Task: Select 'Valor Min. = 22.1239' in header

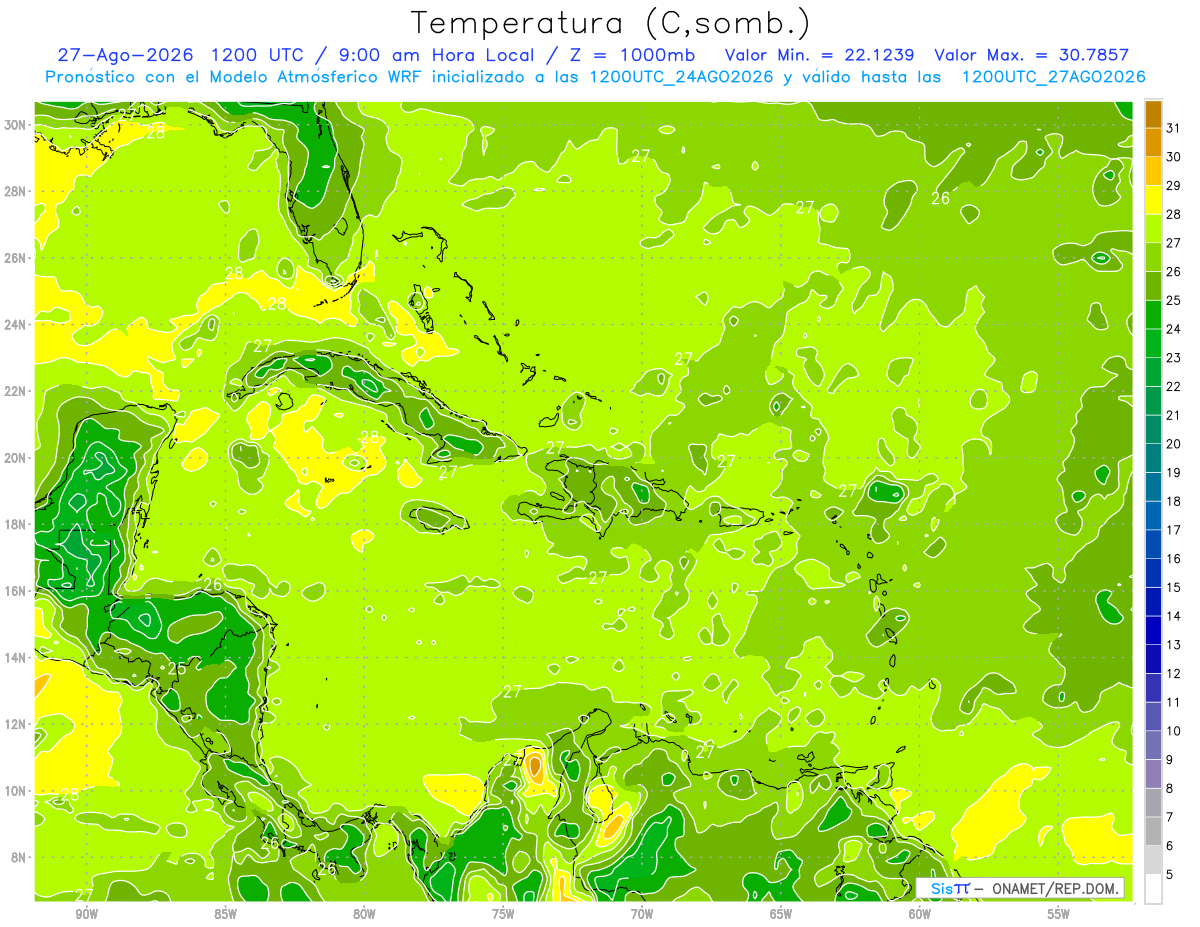Action: (x=819, y=55)
